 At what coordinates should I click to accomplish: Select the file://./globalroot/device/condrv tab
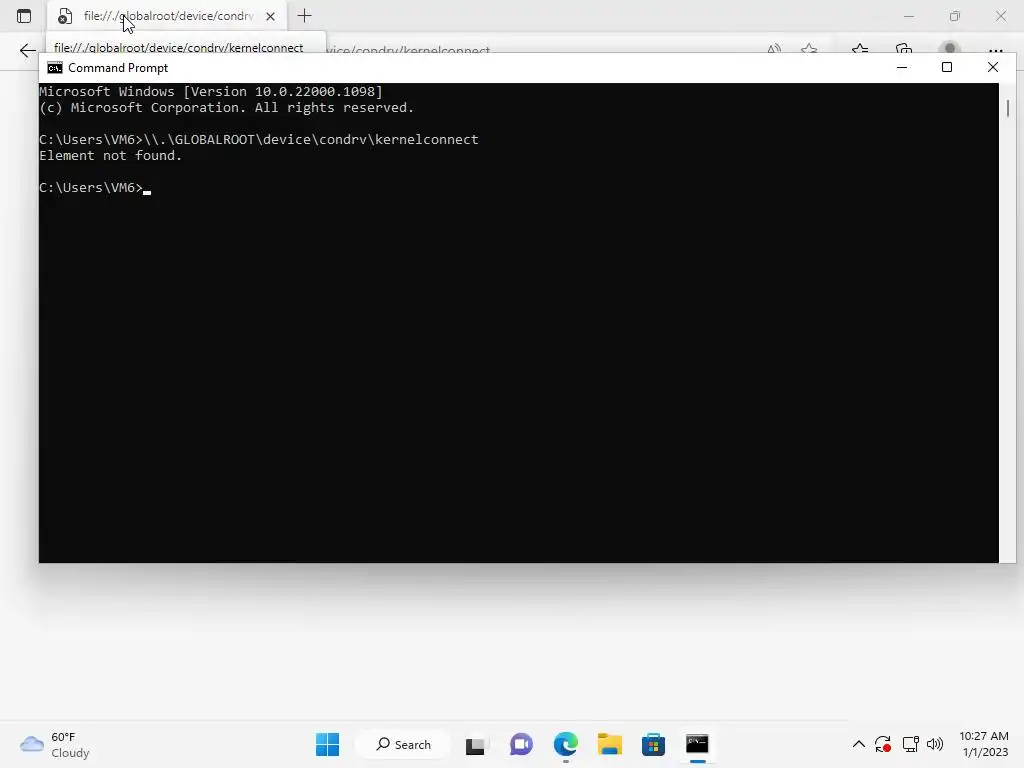coord(167,16)
